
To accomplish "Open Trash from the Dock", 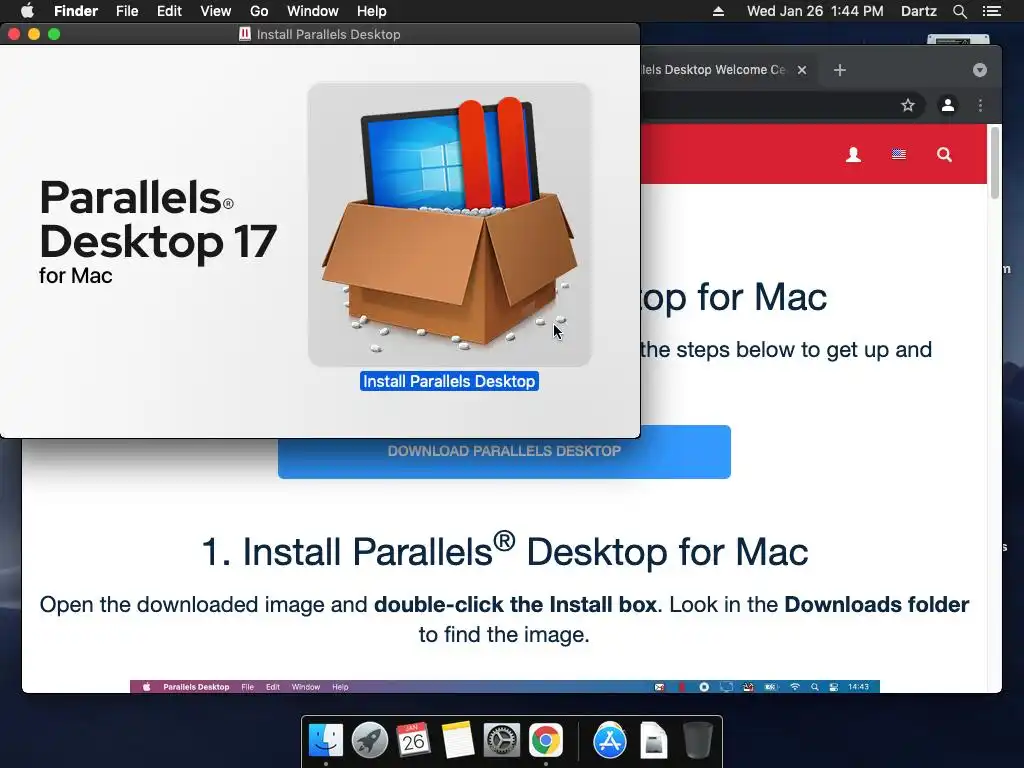I will (x=697, y=741).
